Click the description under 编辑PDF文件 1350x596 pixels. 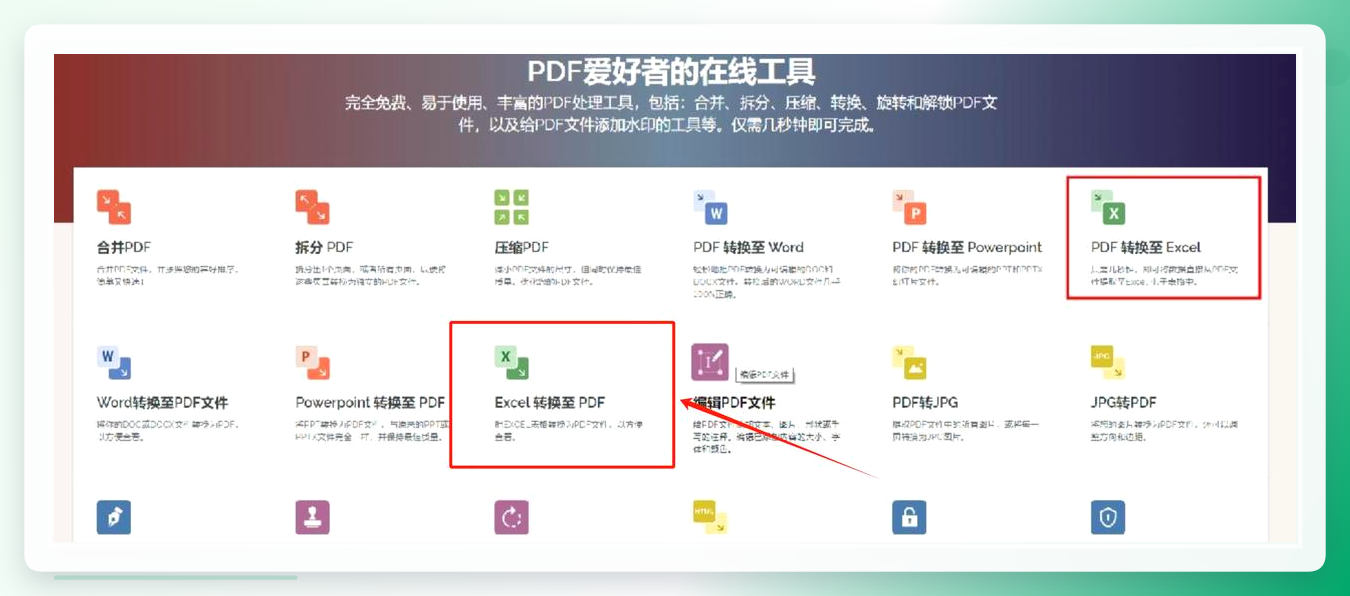[766, 437]
